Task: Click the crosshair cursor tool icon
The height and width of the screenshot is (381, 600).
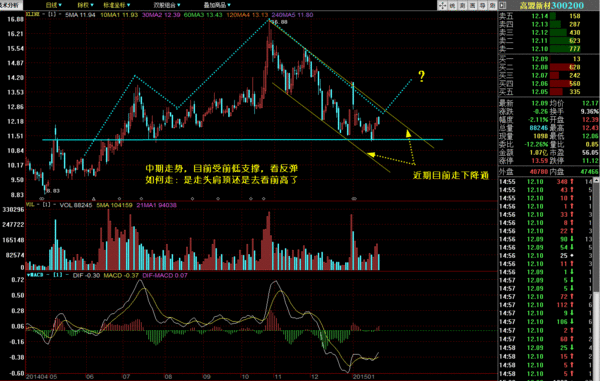Action: pyautogui.click(x=443, y=5)
